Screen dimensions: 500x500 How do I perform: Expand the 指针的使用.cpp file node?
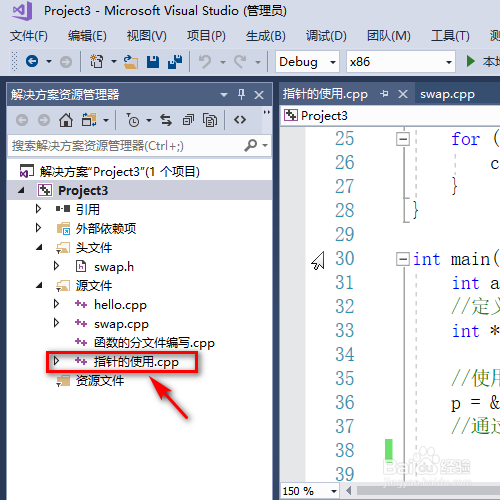tap(57, 361)
